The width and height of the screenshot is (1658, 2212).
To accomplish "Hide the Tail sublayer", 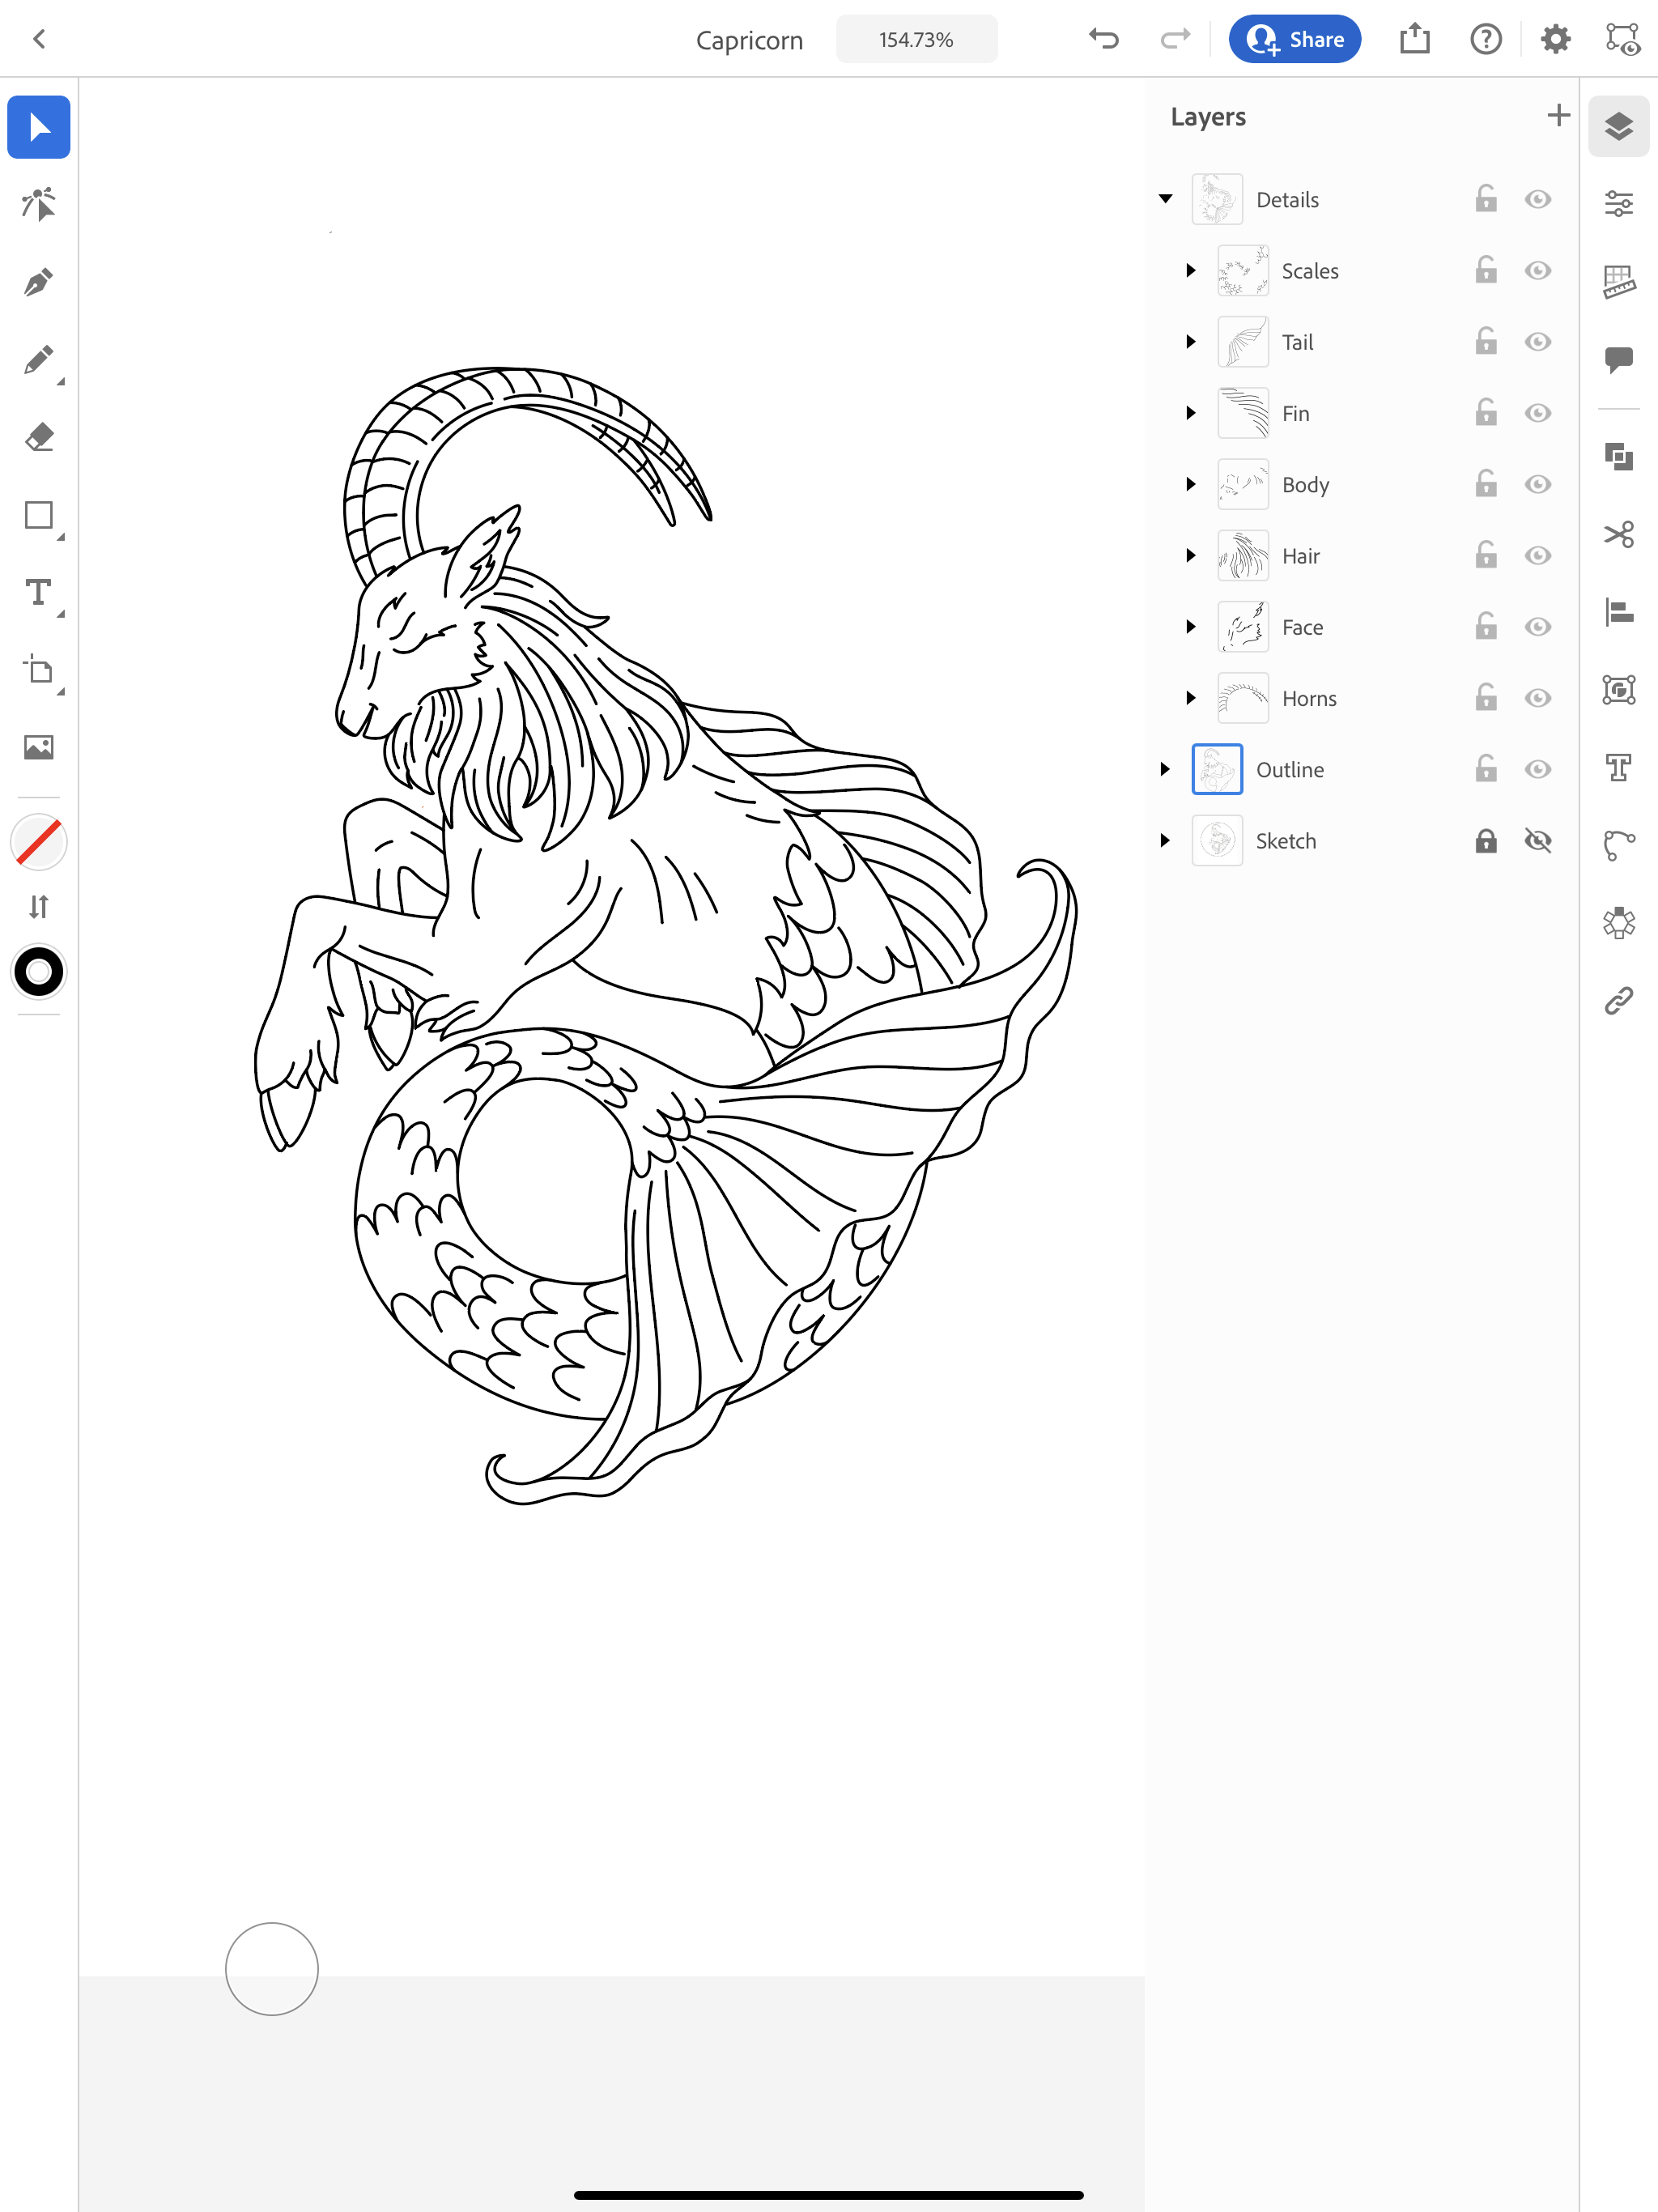I will tap(1538, 342).
